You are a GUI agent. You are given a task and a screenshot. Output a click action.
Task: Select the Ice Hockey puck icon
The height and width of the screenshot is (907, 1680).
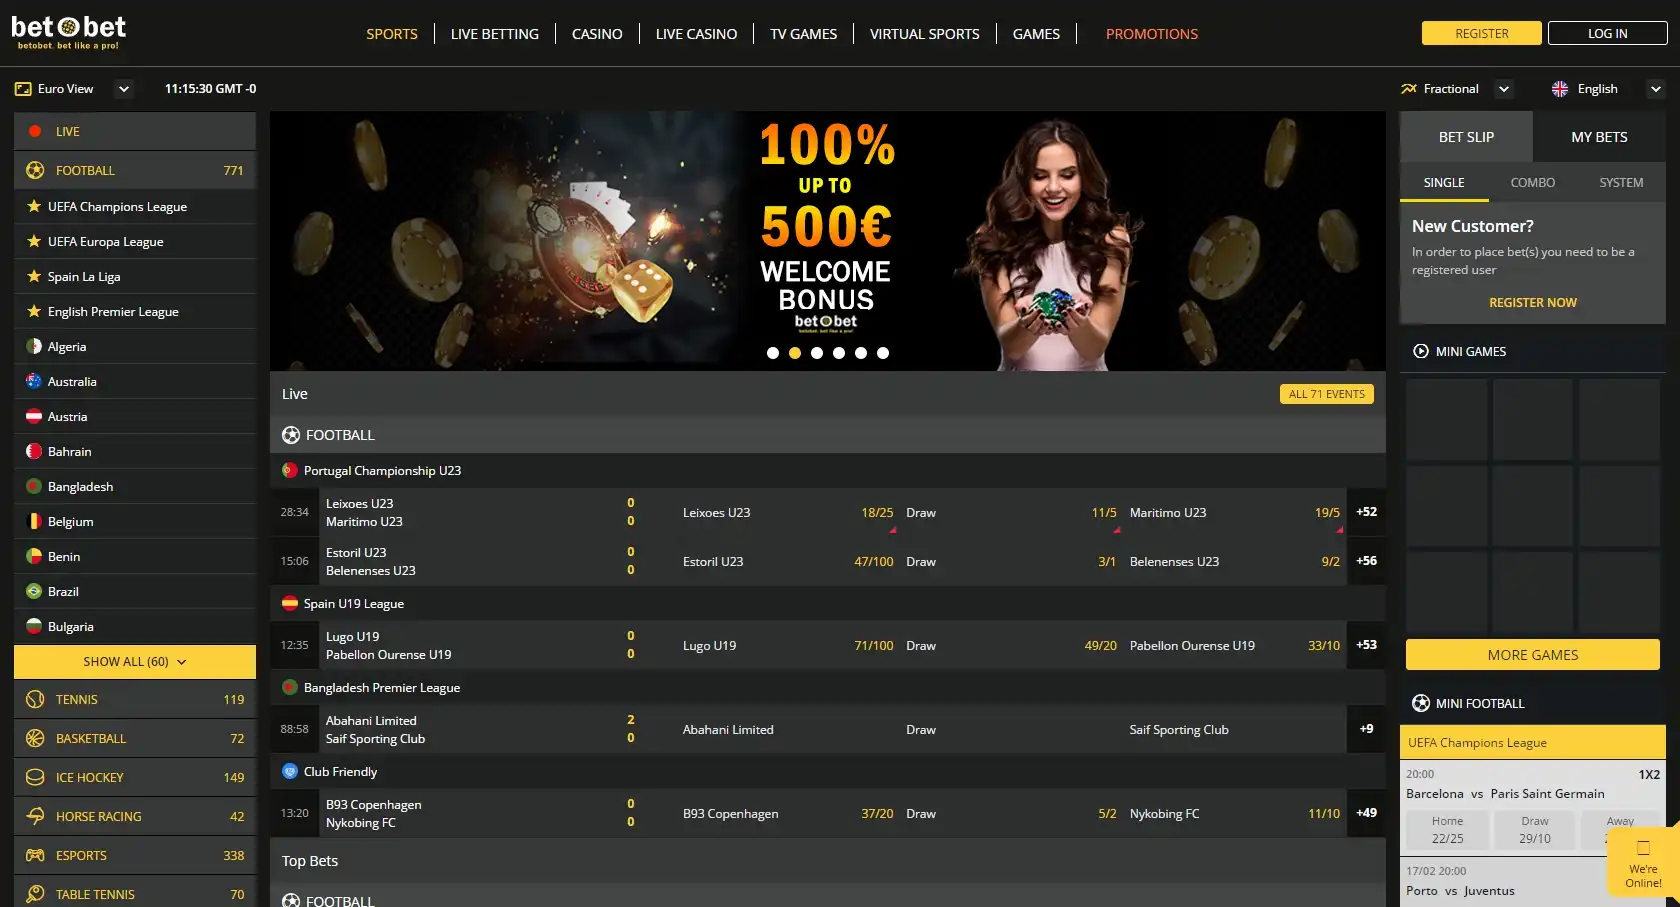coord(35,777)
